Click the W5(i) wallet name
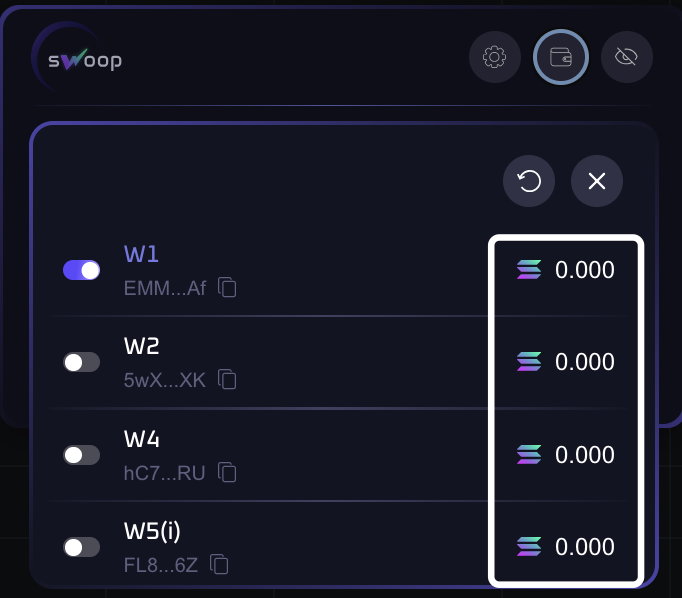Image resolution: width=682 pixels, height=598 pixels. click(152, 531)
